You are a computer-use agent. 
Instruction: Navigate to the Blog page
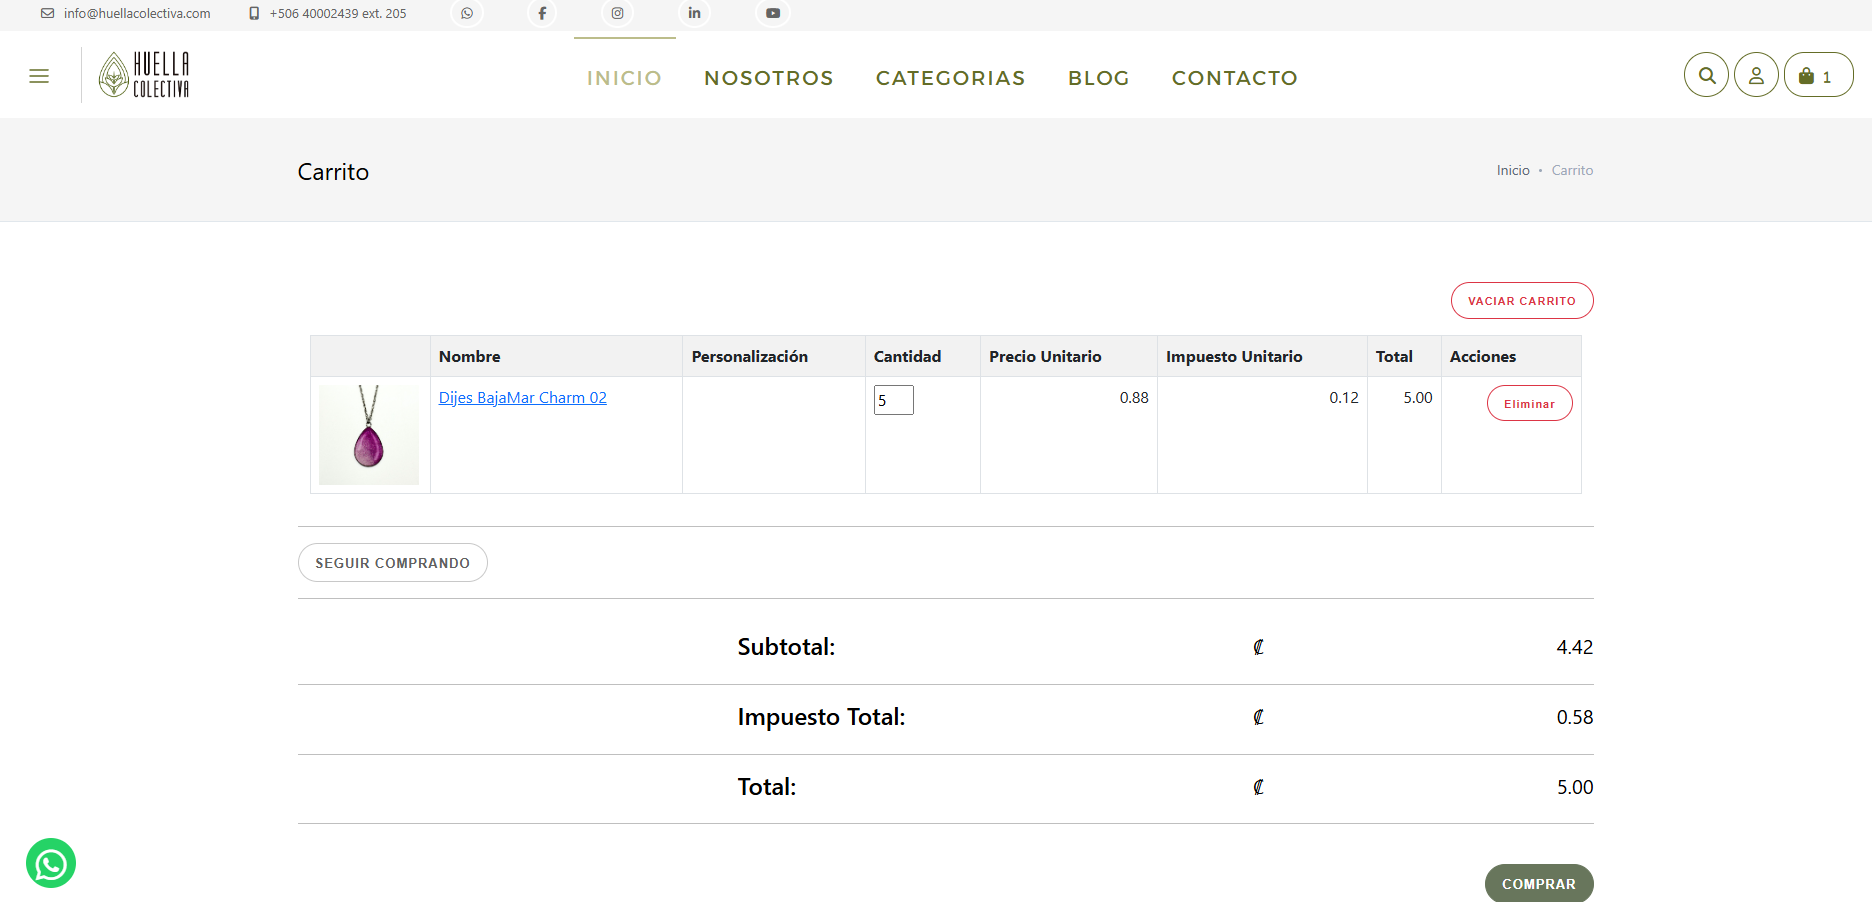(x=1098, y=78)
